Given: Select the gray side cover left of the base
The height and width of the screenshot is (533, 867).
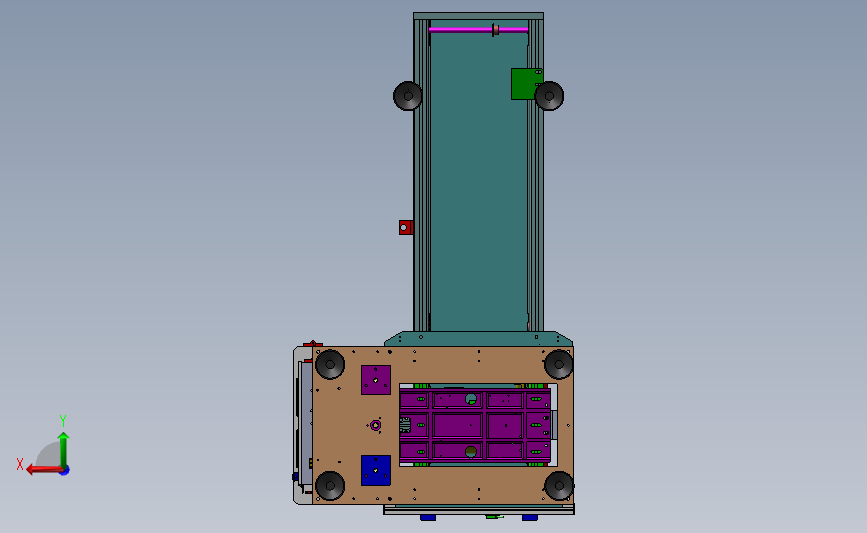Looking at the screenshot, I should pyautogui.click(x=303, y=425).
